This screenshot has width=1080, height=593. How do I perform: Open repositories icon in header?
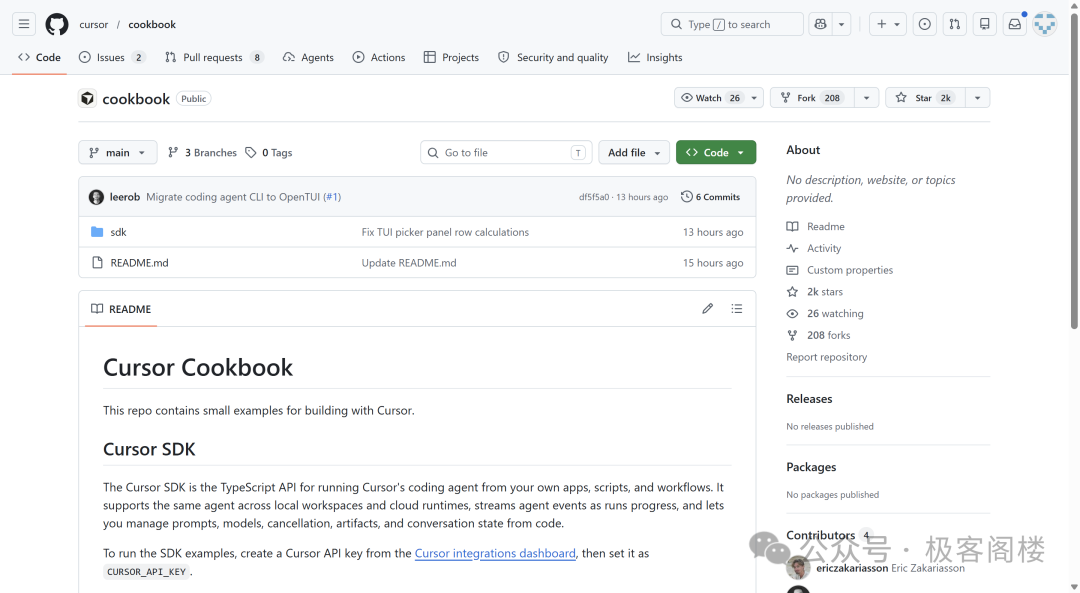985,24
